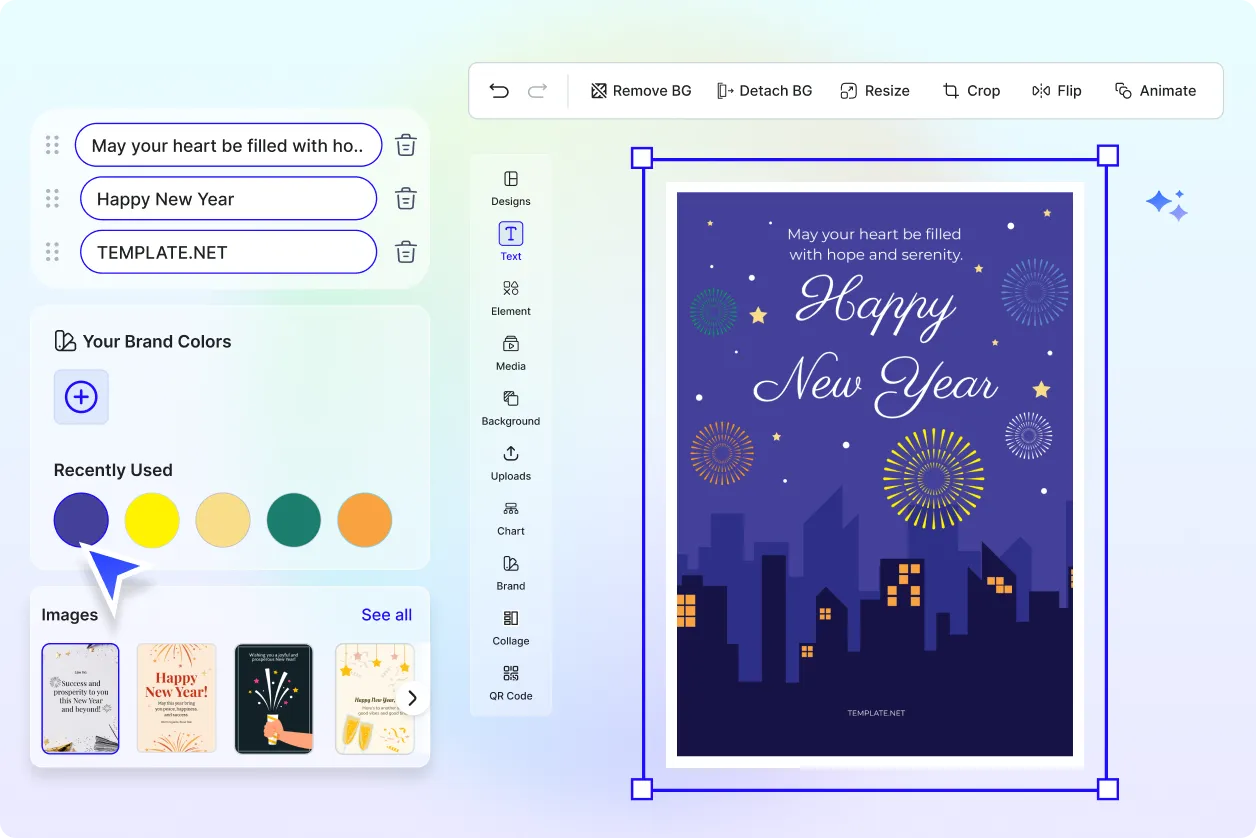Delete the Happy New Year text field

pos(405,198)
